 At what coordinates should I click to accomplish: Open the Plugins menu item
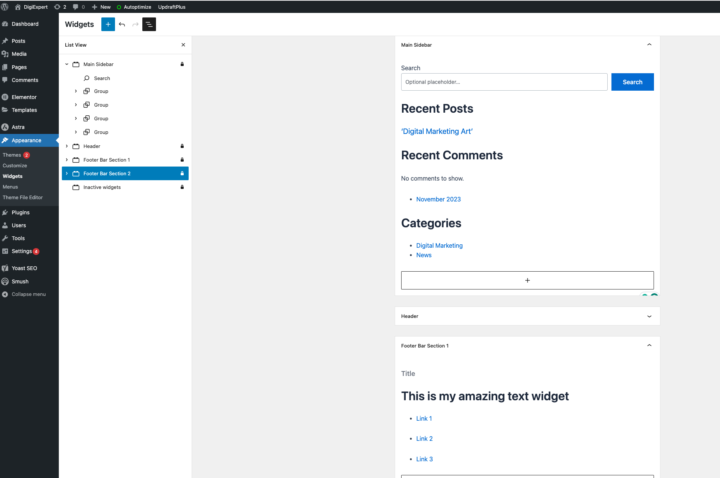(20, 212)
